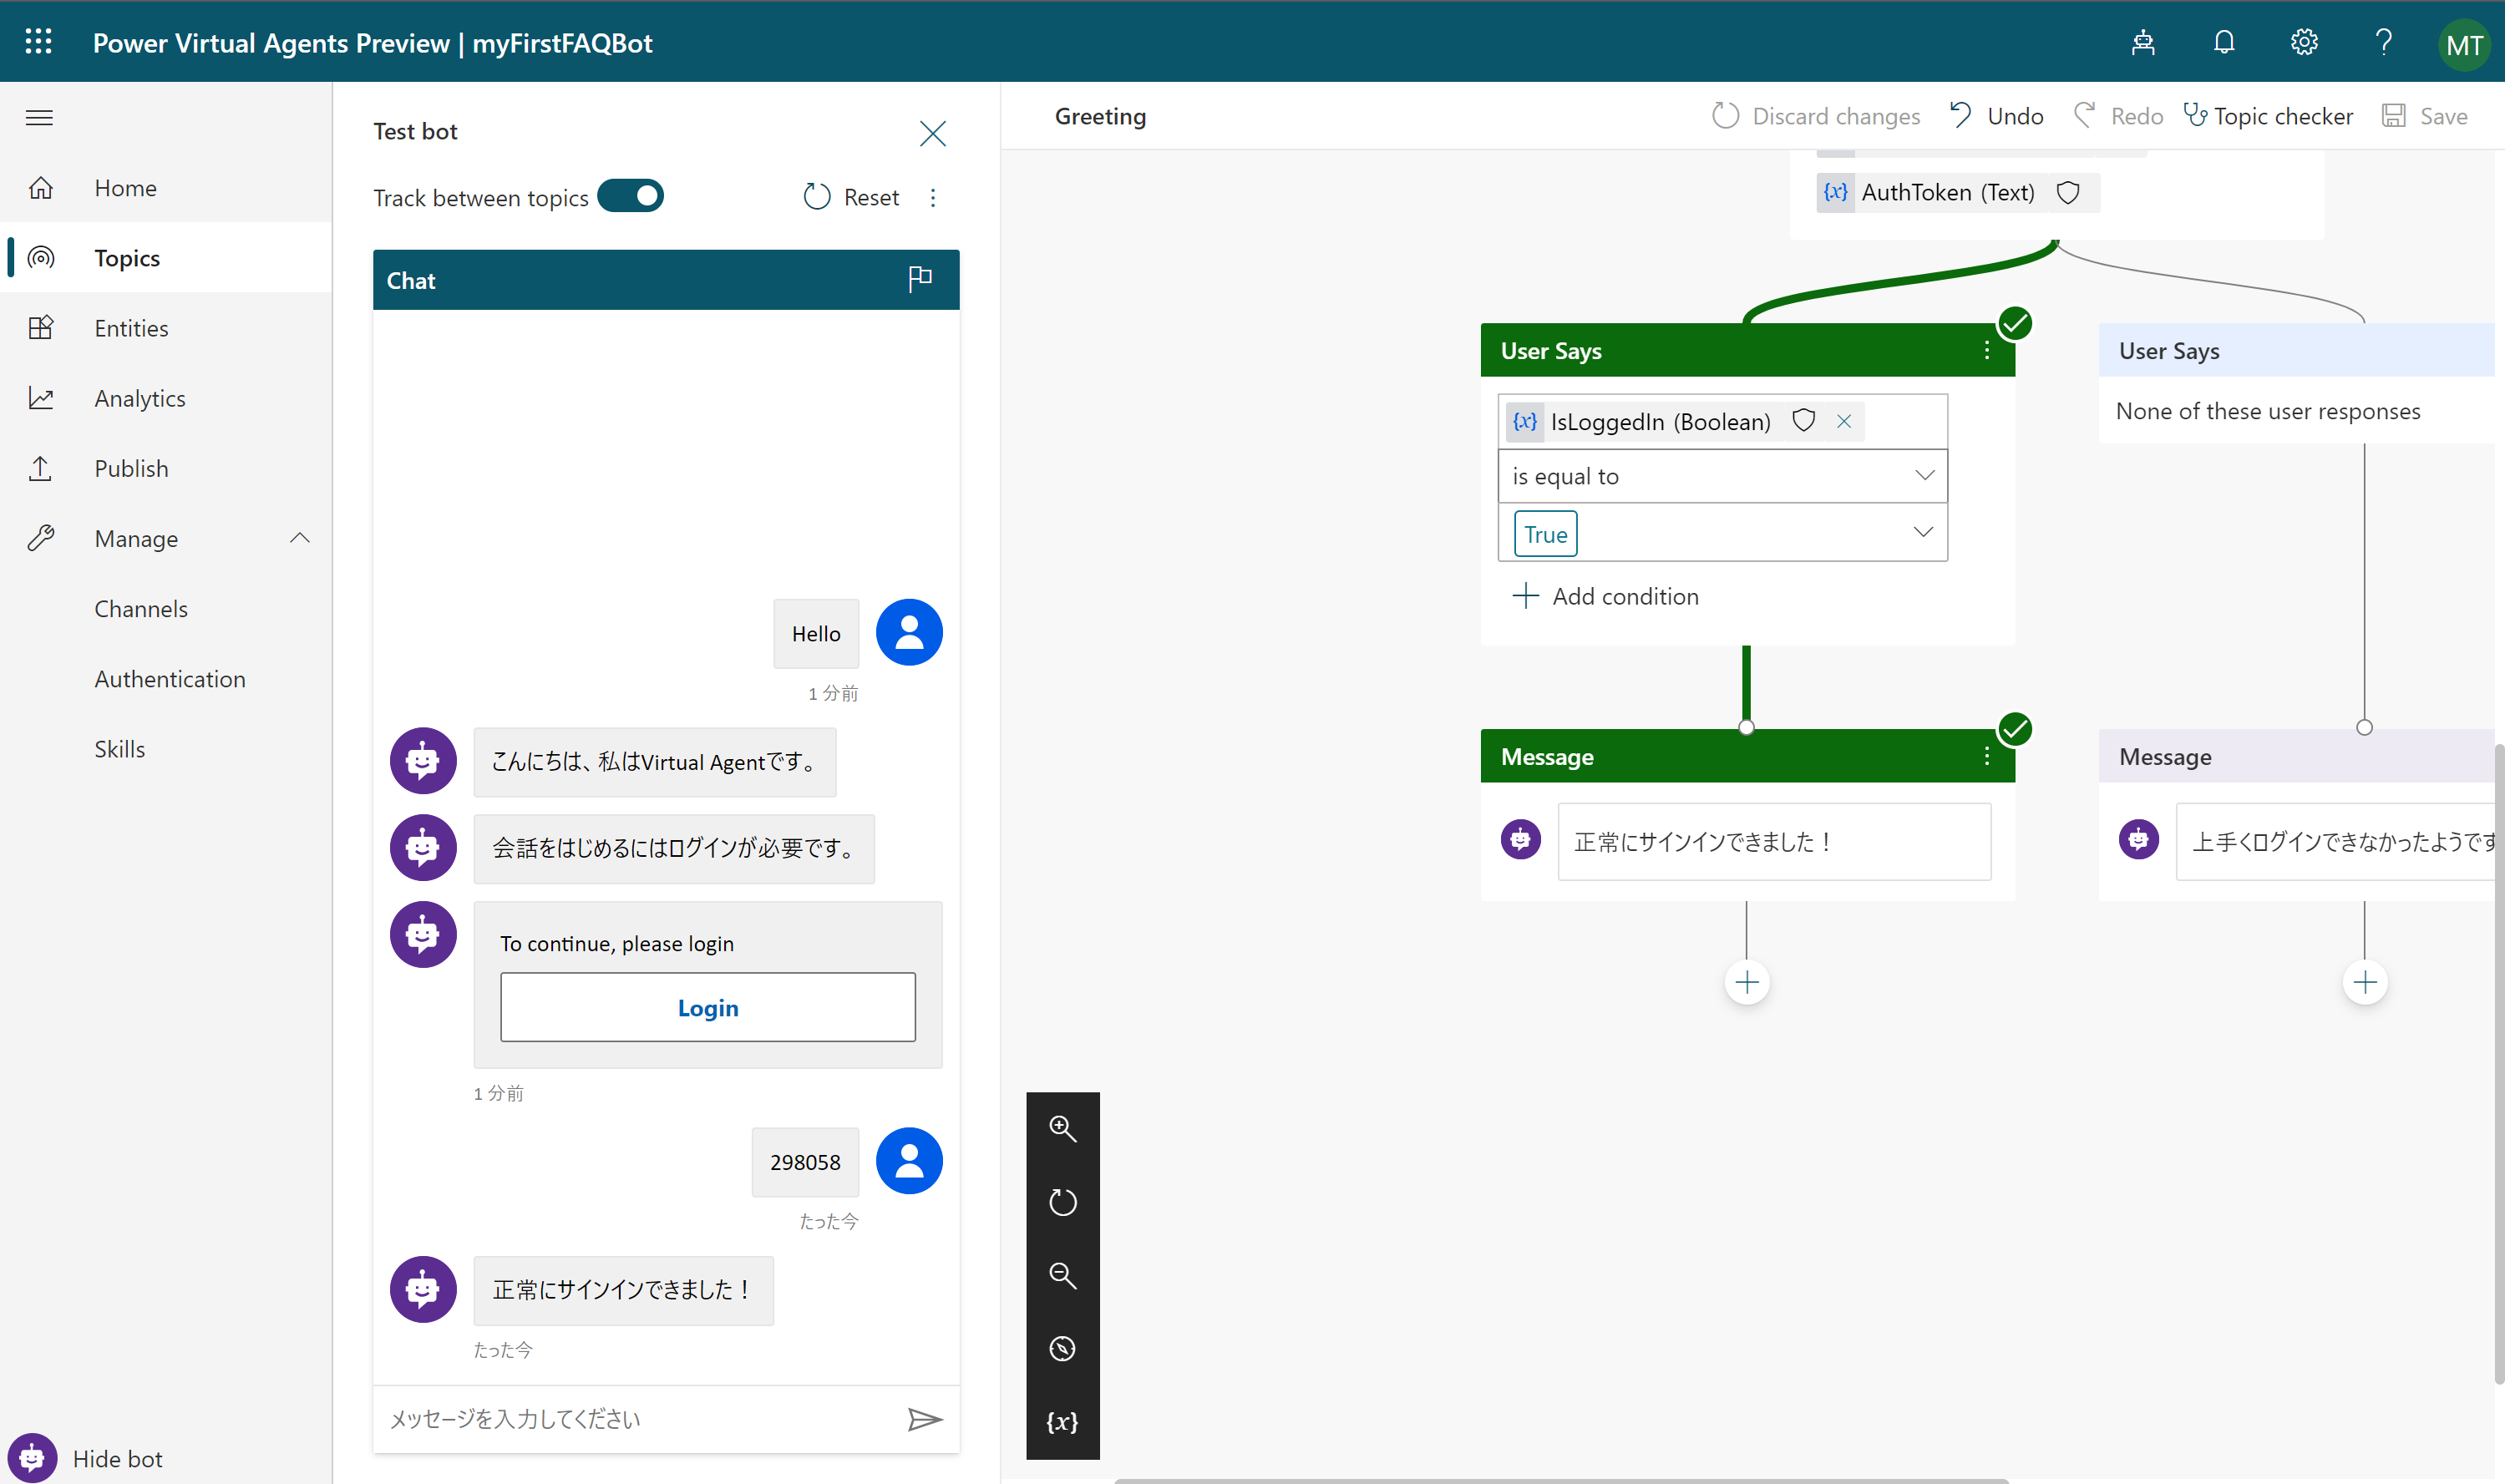Viewport: 2505px width, 1484px height.
Task: Click the 298058 user chat message
Action: [805, 1161]
